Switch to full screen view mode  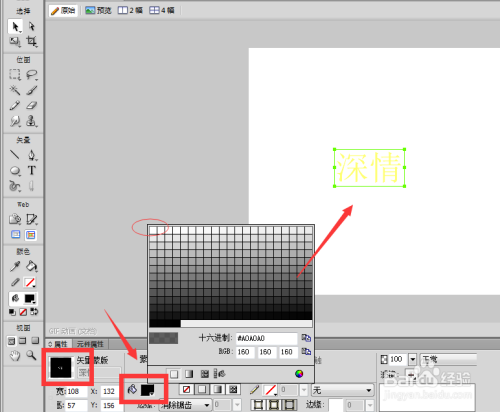pos(35,341)
